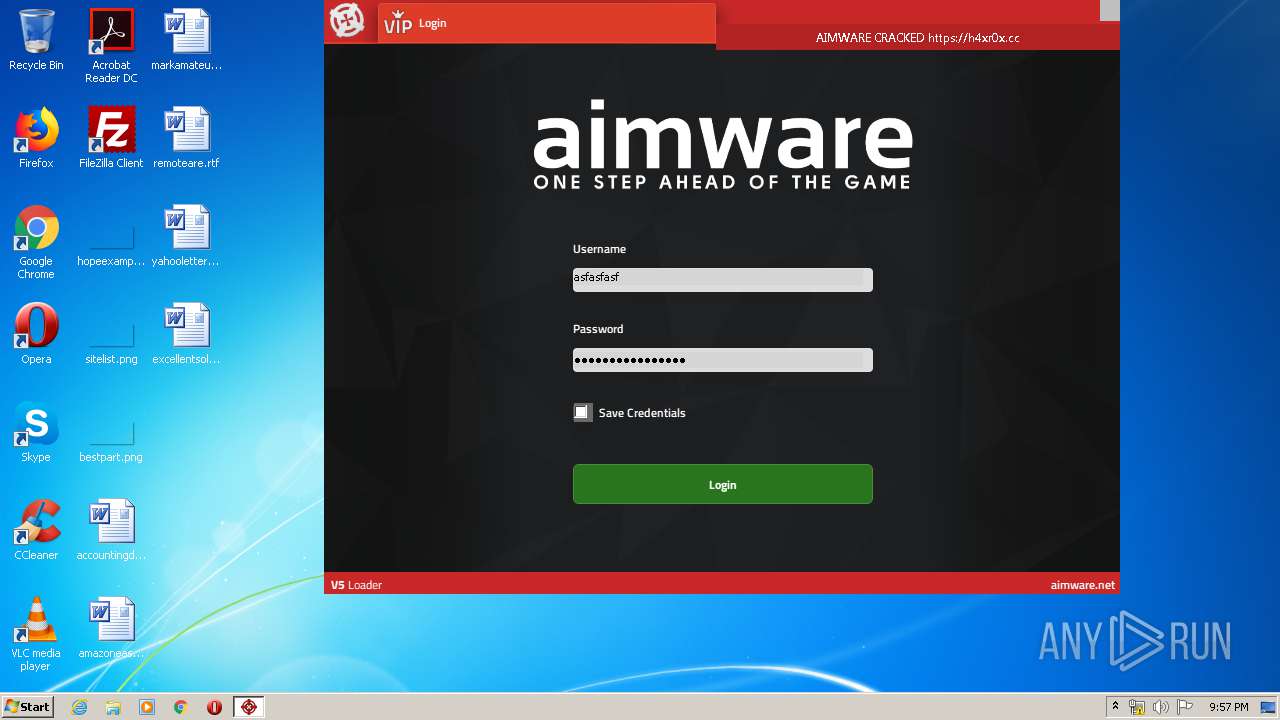Click the 9:57 PM taskbar clock
1280x720 pixels.
point(1228,707)
